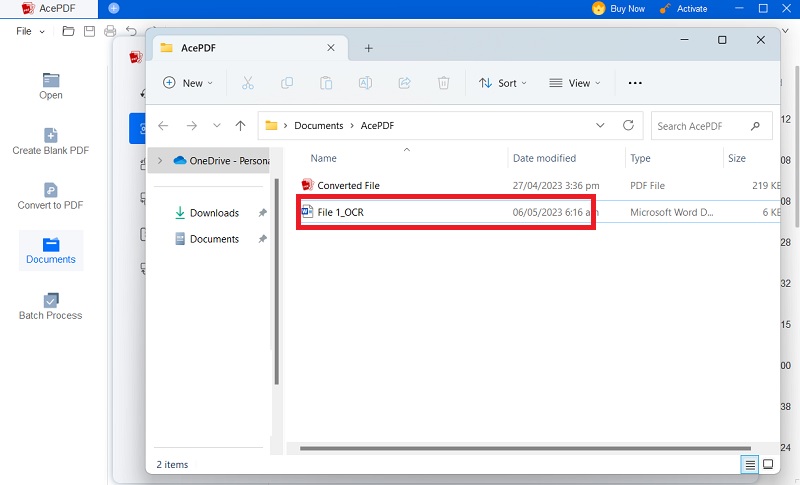
Task: Click the Copy icon in Explorer toolbar
Action: click(x=287, y=83)
